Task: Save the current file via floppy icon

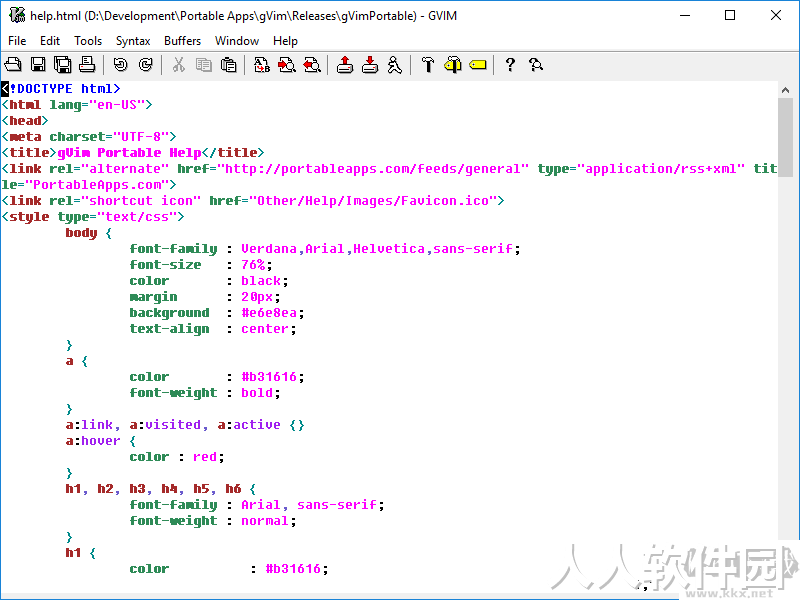Action: 38,65
